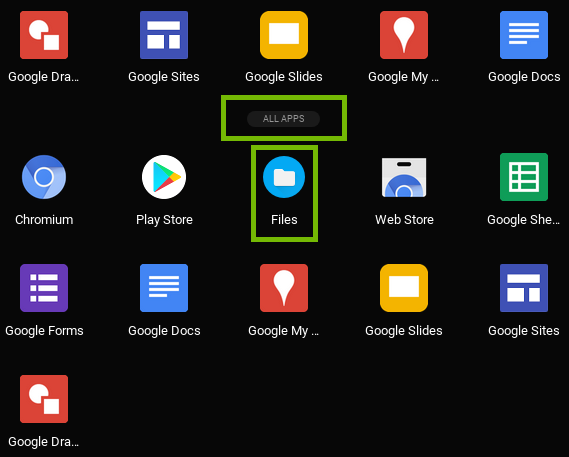Open Google Docs icon beside Google Forms

click(164, 288)
